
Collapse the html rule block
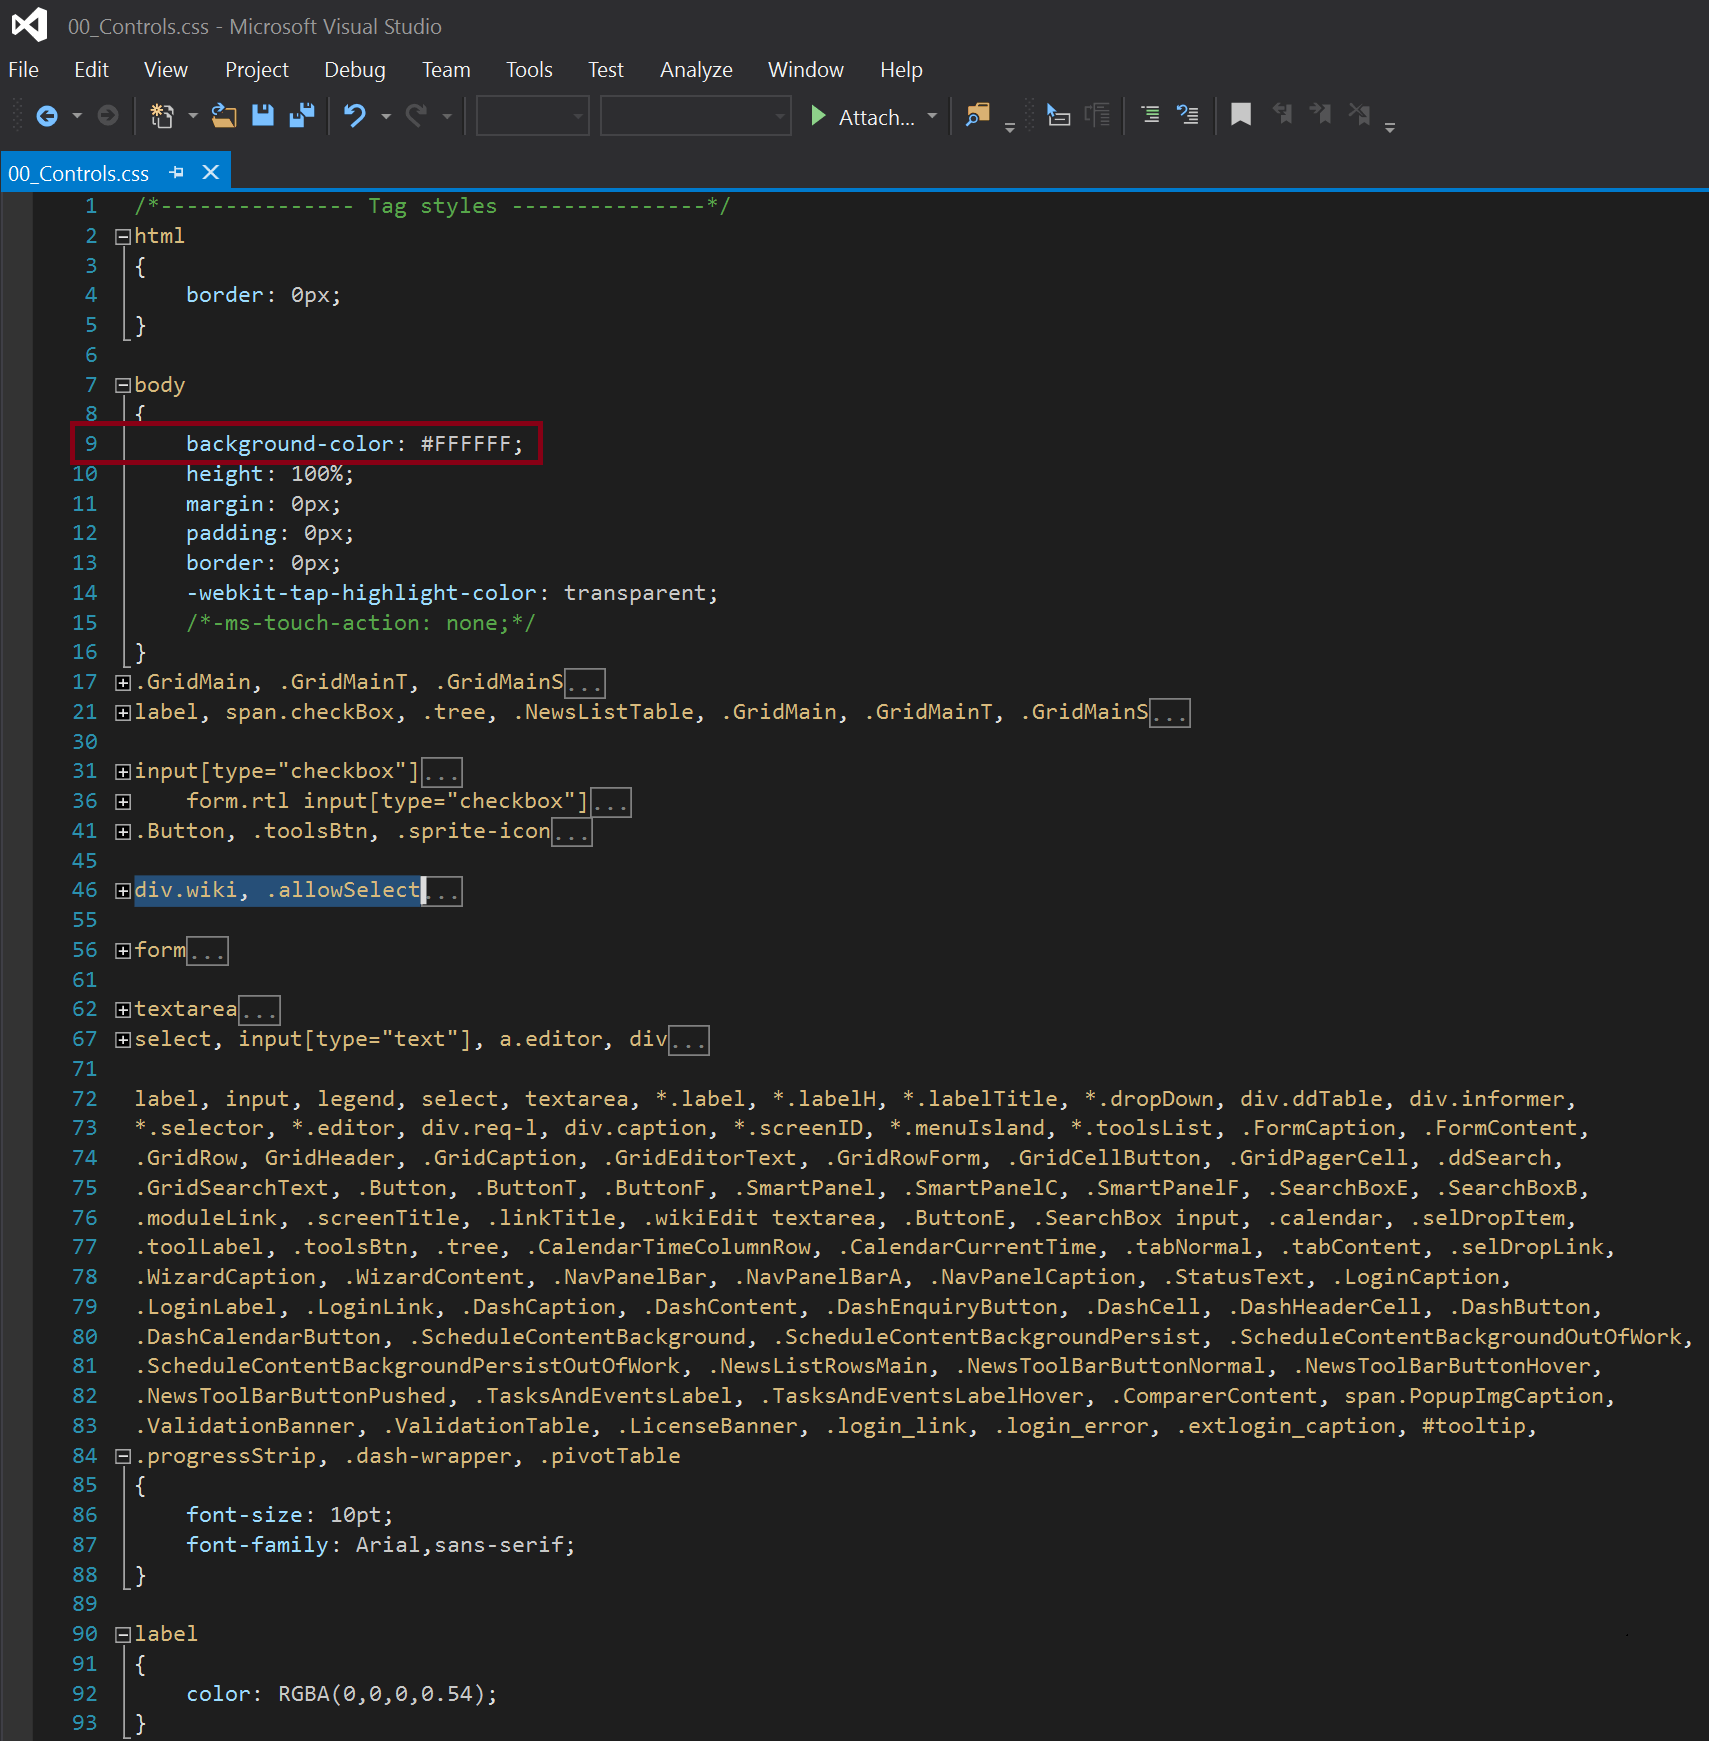pos(123,237)
